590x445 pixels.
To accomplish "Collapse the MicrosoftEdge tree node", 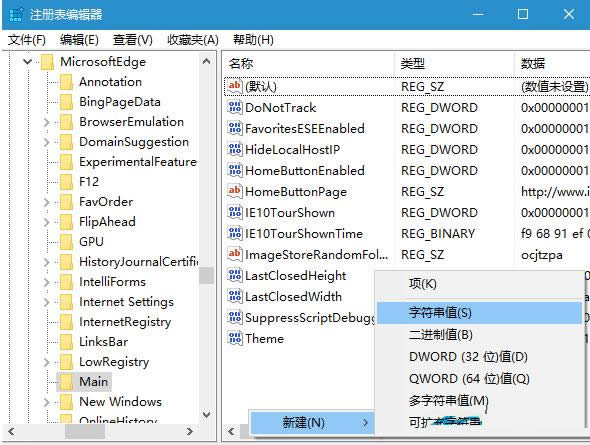I will (x=27, y=61).
